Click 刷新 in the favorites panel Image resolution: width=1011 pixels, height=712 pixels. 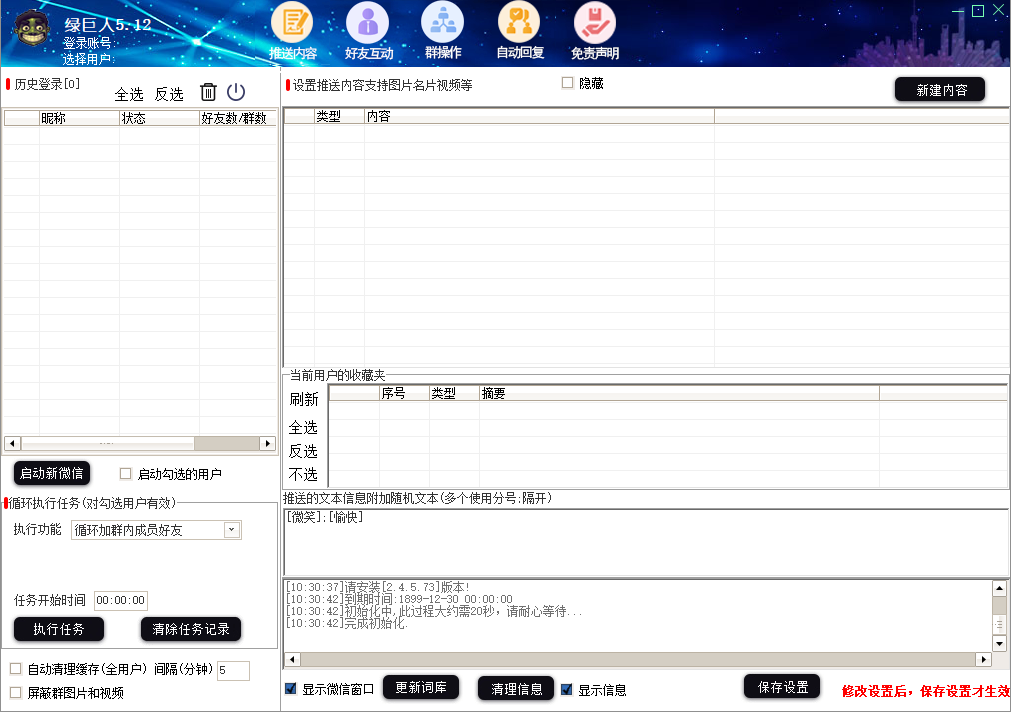point(303,399)
